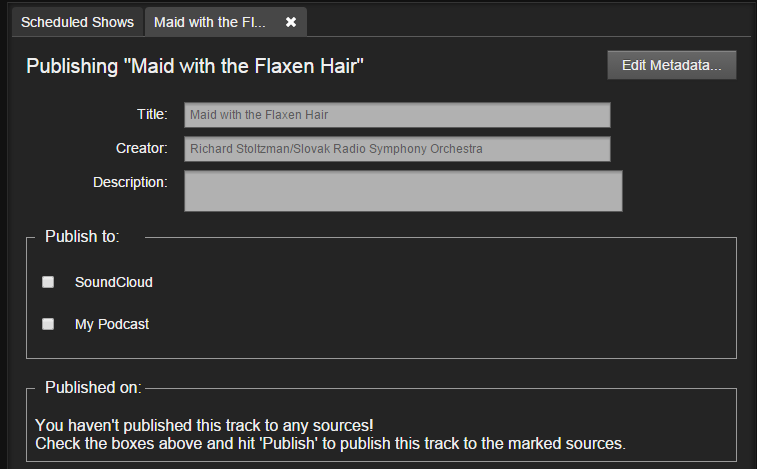Click the "Check the boxes above" instruction line
The height and width of the screenshot is (469, 757).
tap(330, 443)
